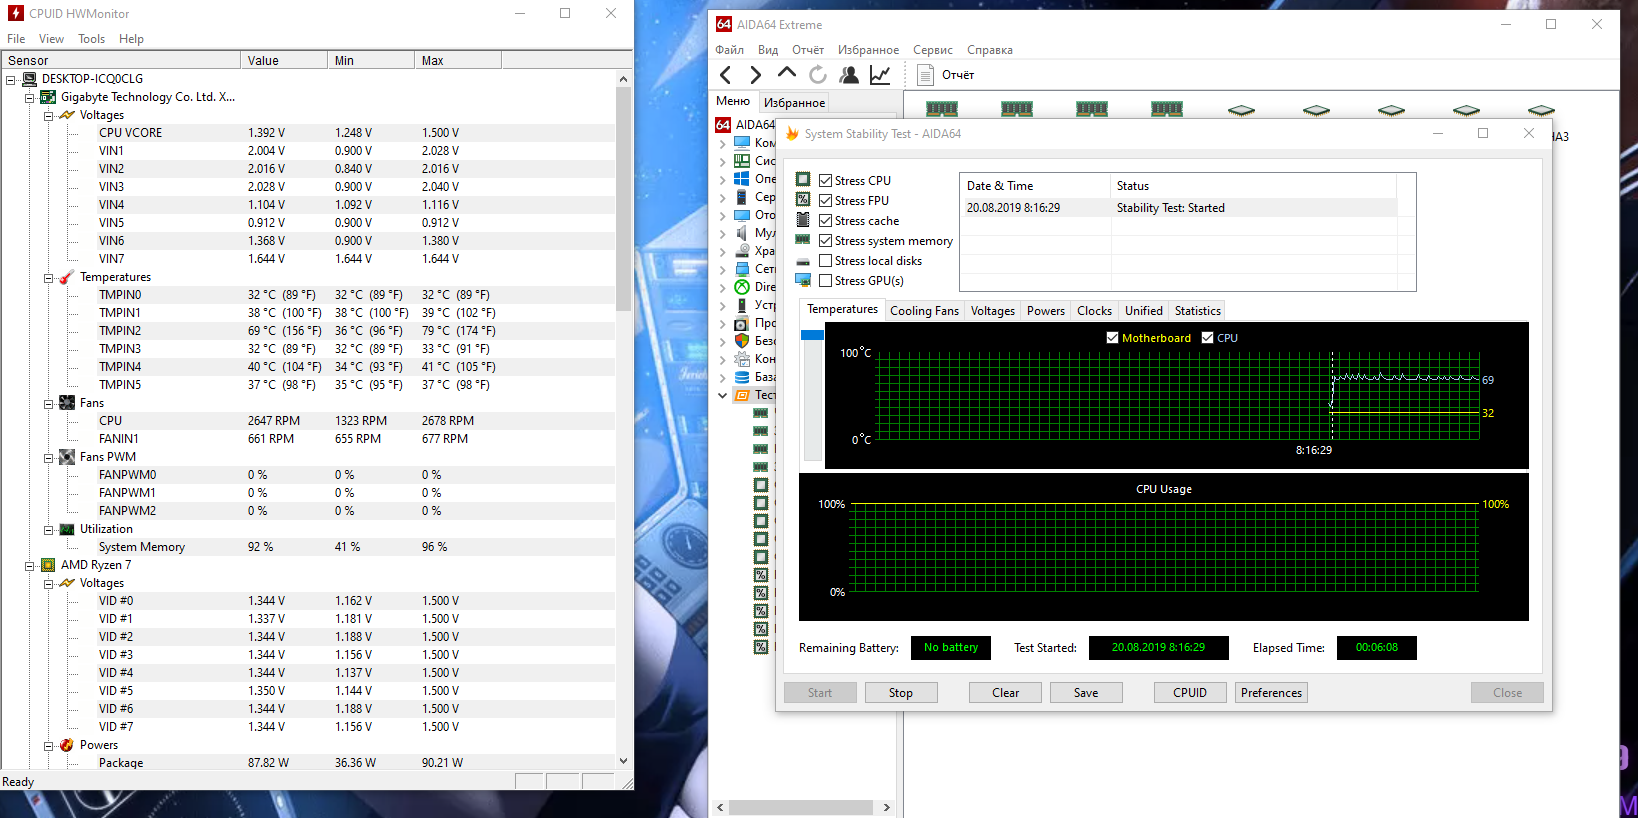Image resolution: width=1638 pixels, height=818 pixels.
Task: Toggle the CPU temperature graph checkbox
Action: click(1207, 338)
